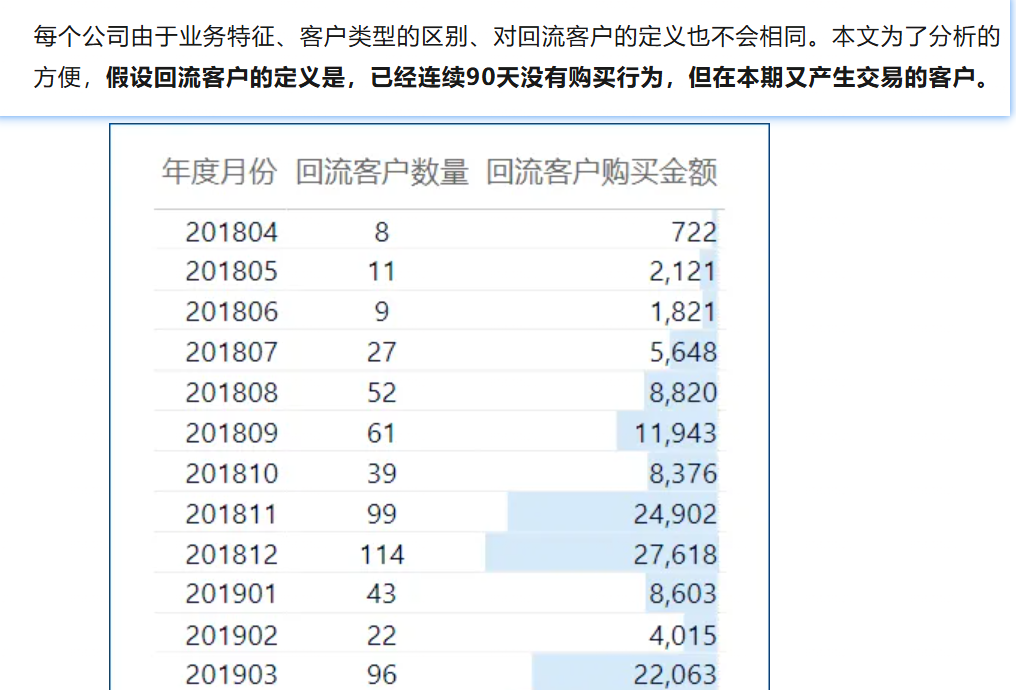Click the 年度月份 column header

219,172
